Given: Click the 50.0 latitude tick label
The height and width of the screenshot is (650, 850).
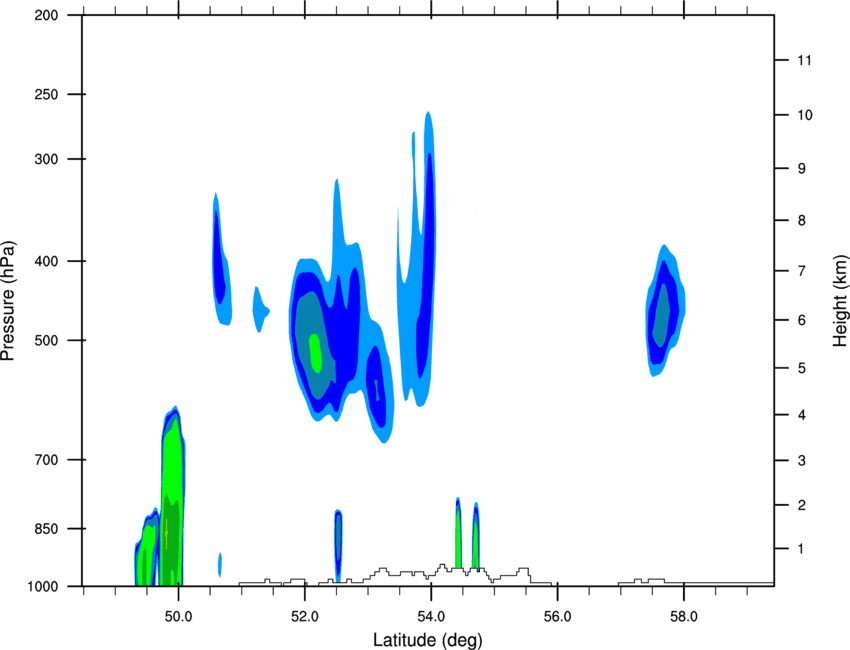Looking at the screenshot, I should pos(178,617).
